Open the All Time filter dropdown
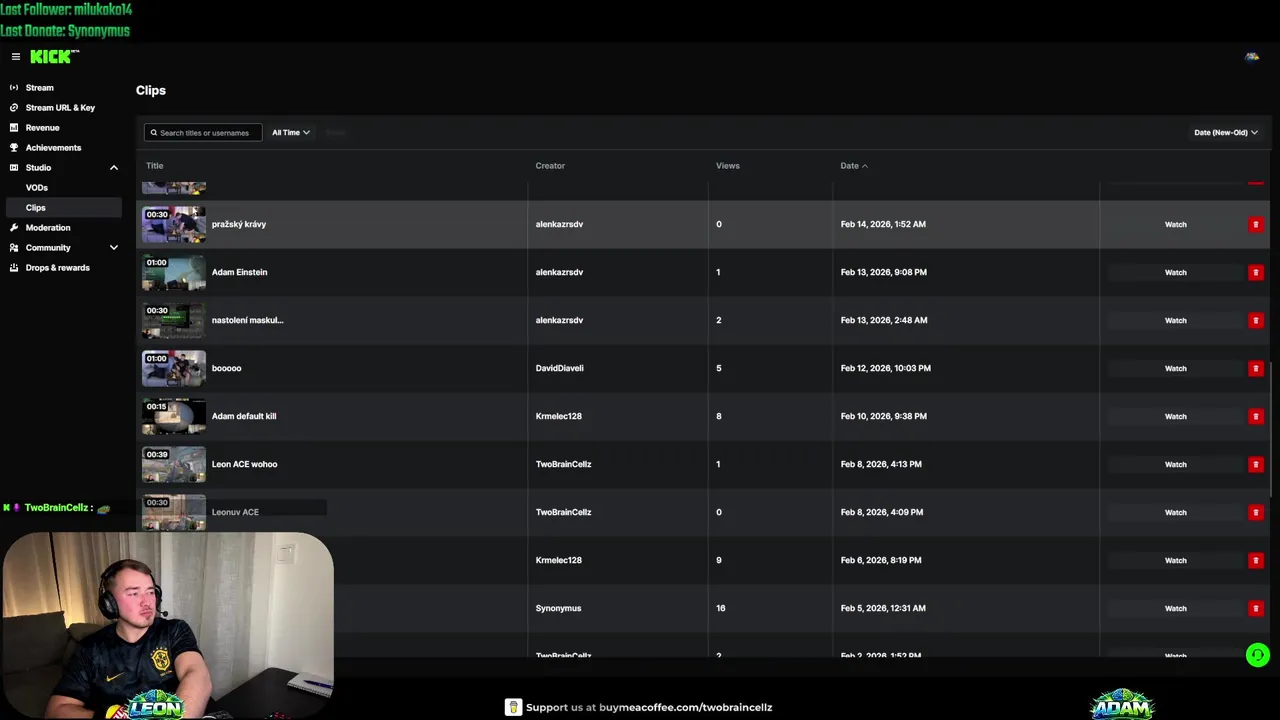Image resolution: width=1280 pixels, height=720 pixels. [291, 132]
